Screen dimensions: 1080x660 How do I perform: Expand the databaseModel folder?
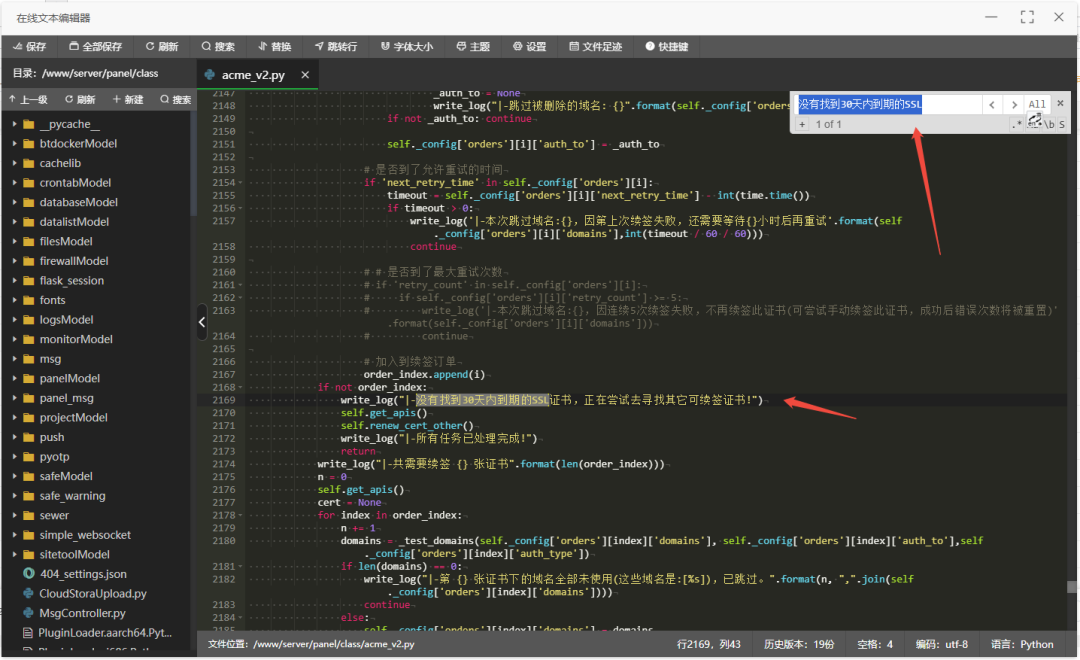coord(14,202)
